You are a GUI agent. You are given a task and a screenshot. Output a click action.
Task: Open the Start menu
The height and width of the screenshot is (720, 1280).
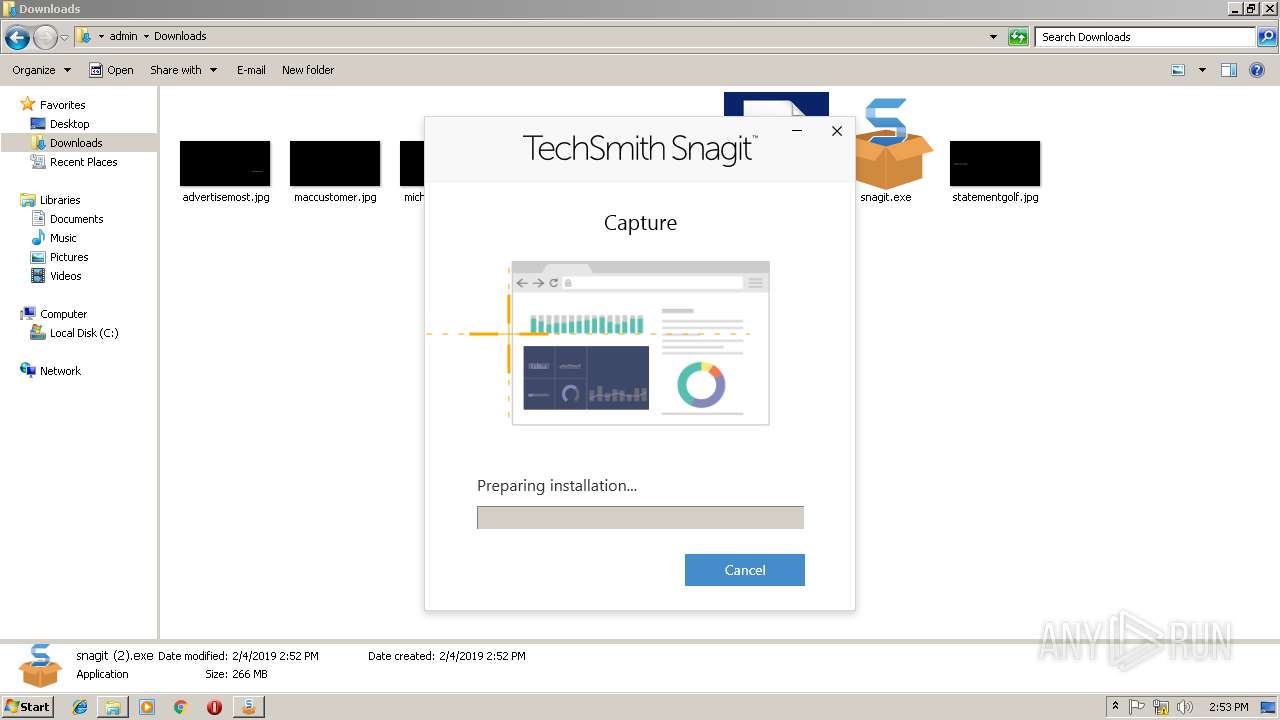pos(27,706)
